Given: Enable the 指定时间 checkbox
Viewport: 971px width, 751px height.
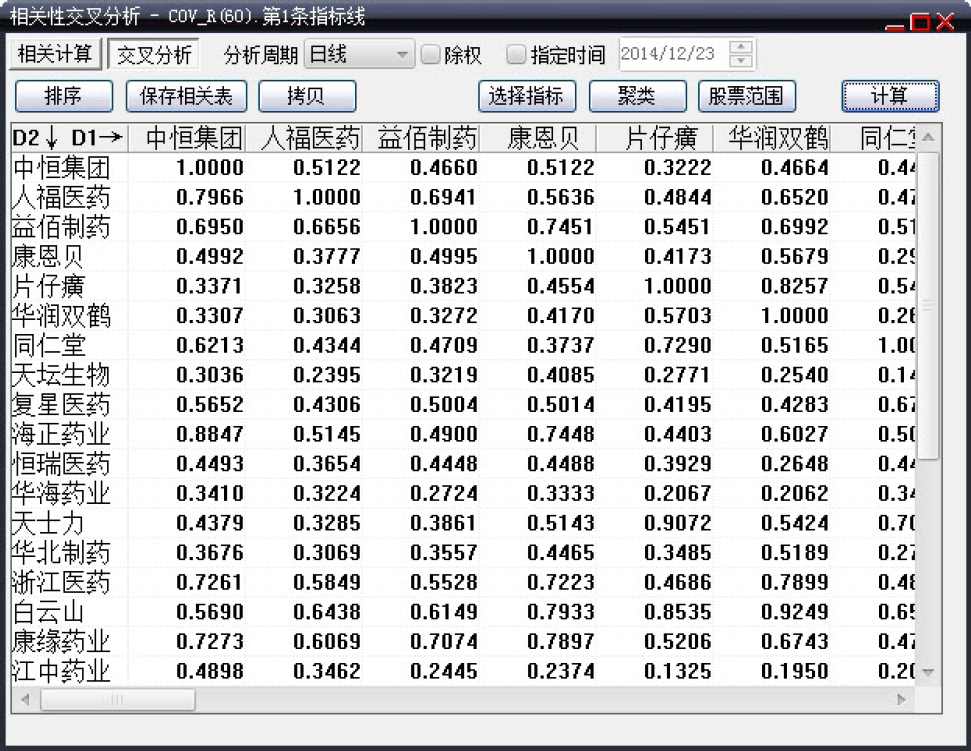Looking at the screenshot, I should pyautogui.click(x=516, y=54).
